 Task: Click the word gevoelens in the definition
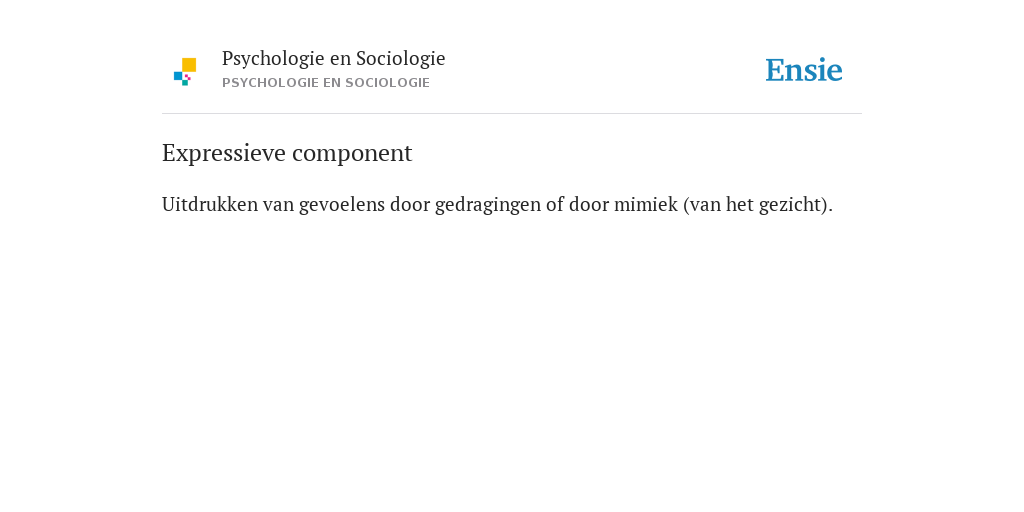[342, 206]
